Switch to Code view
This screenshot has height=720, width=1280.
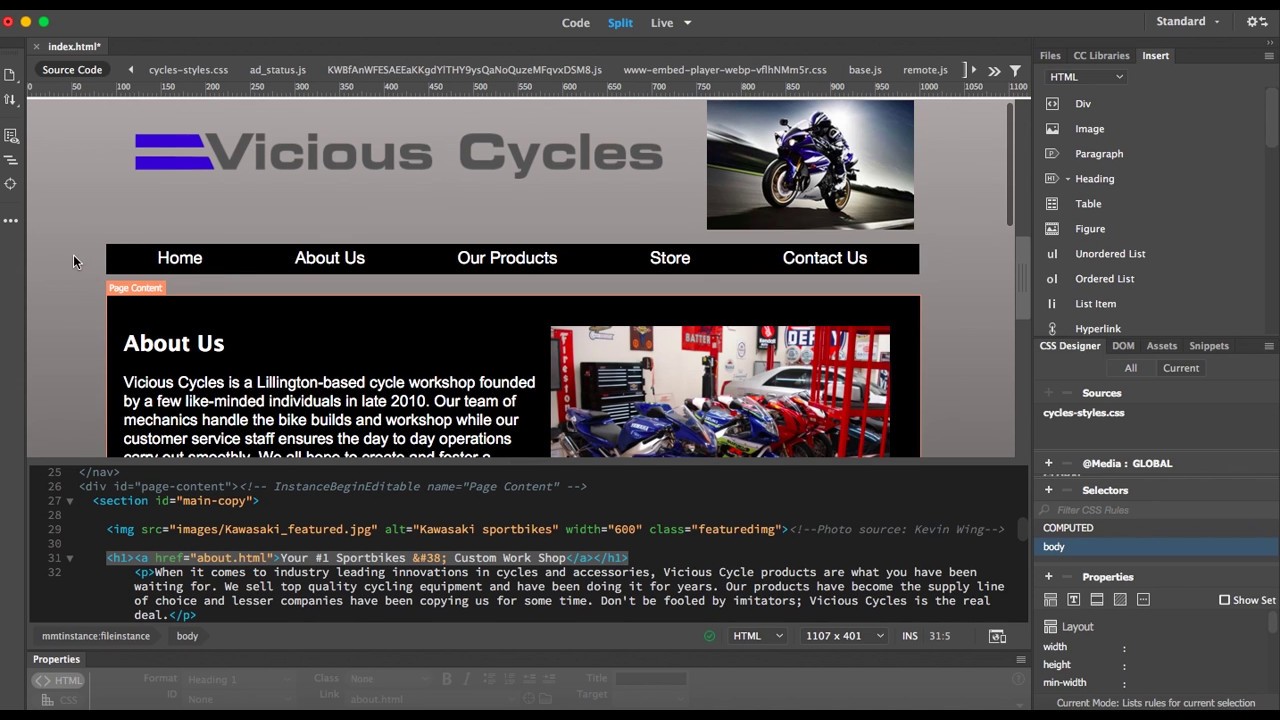point(576,23)
